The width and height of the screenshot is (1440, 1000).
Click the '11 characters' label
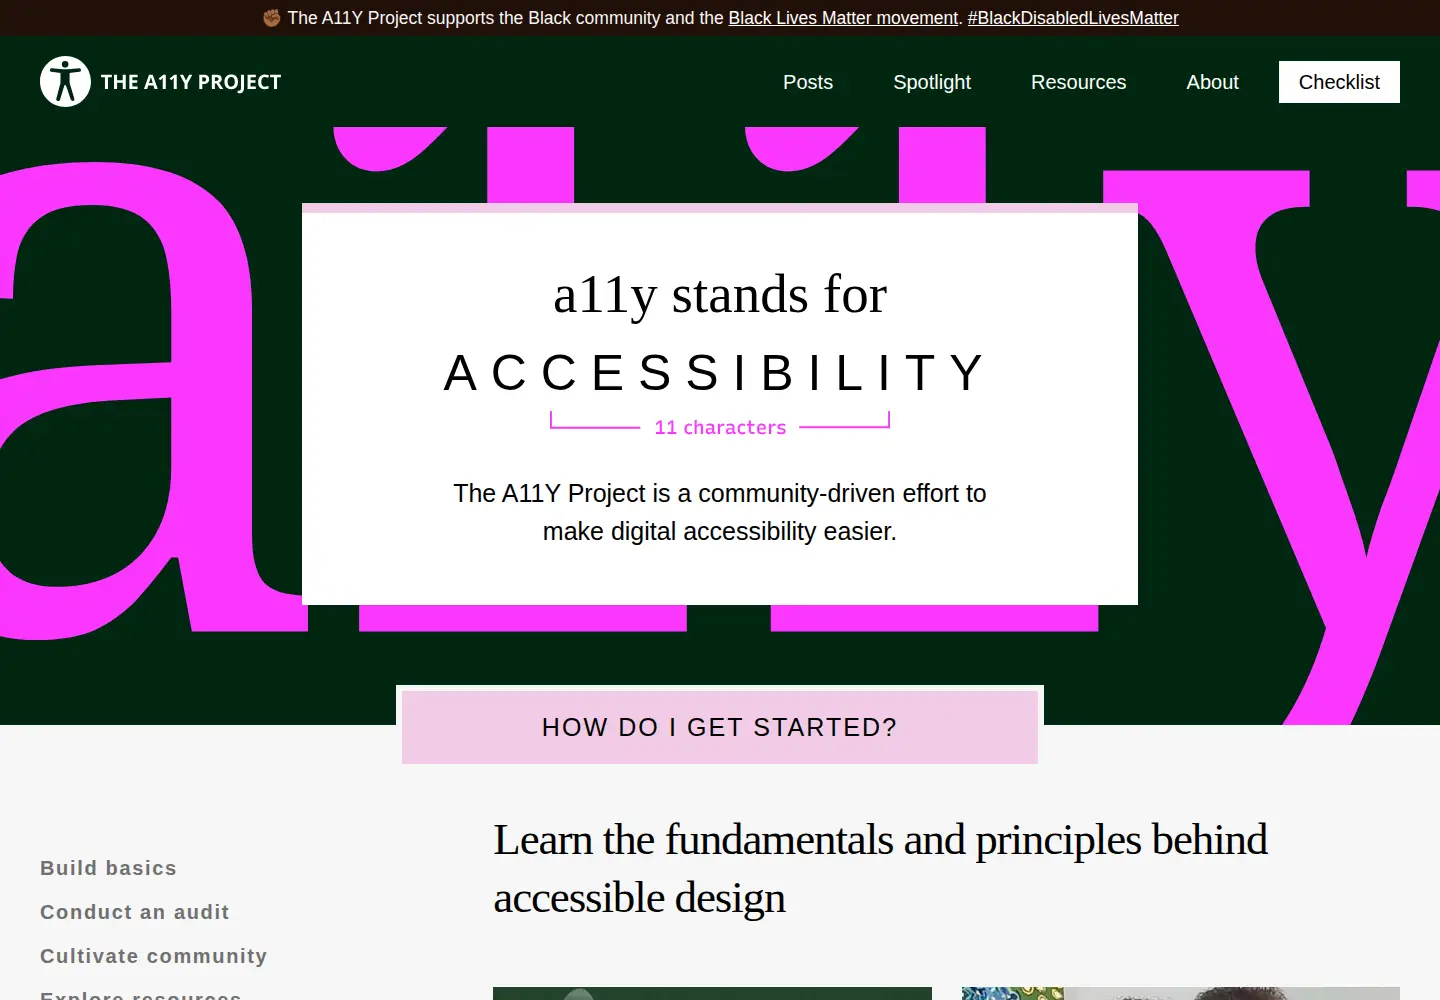(720, 427)
